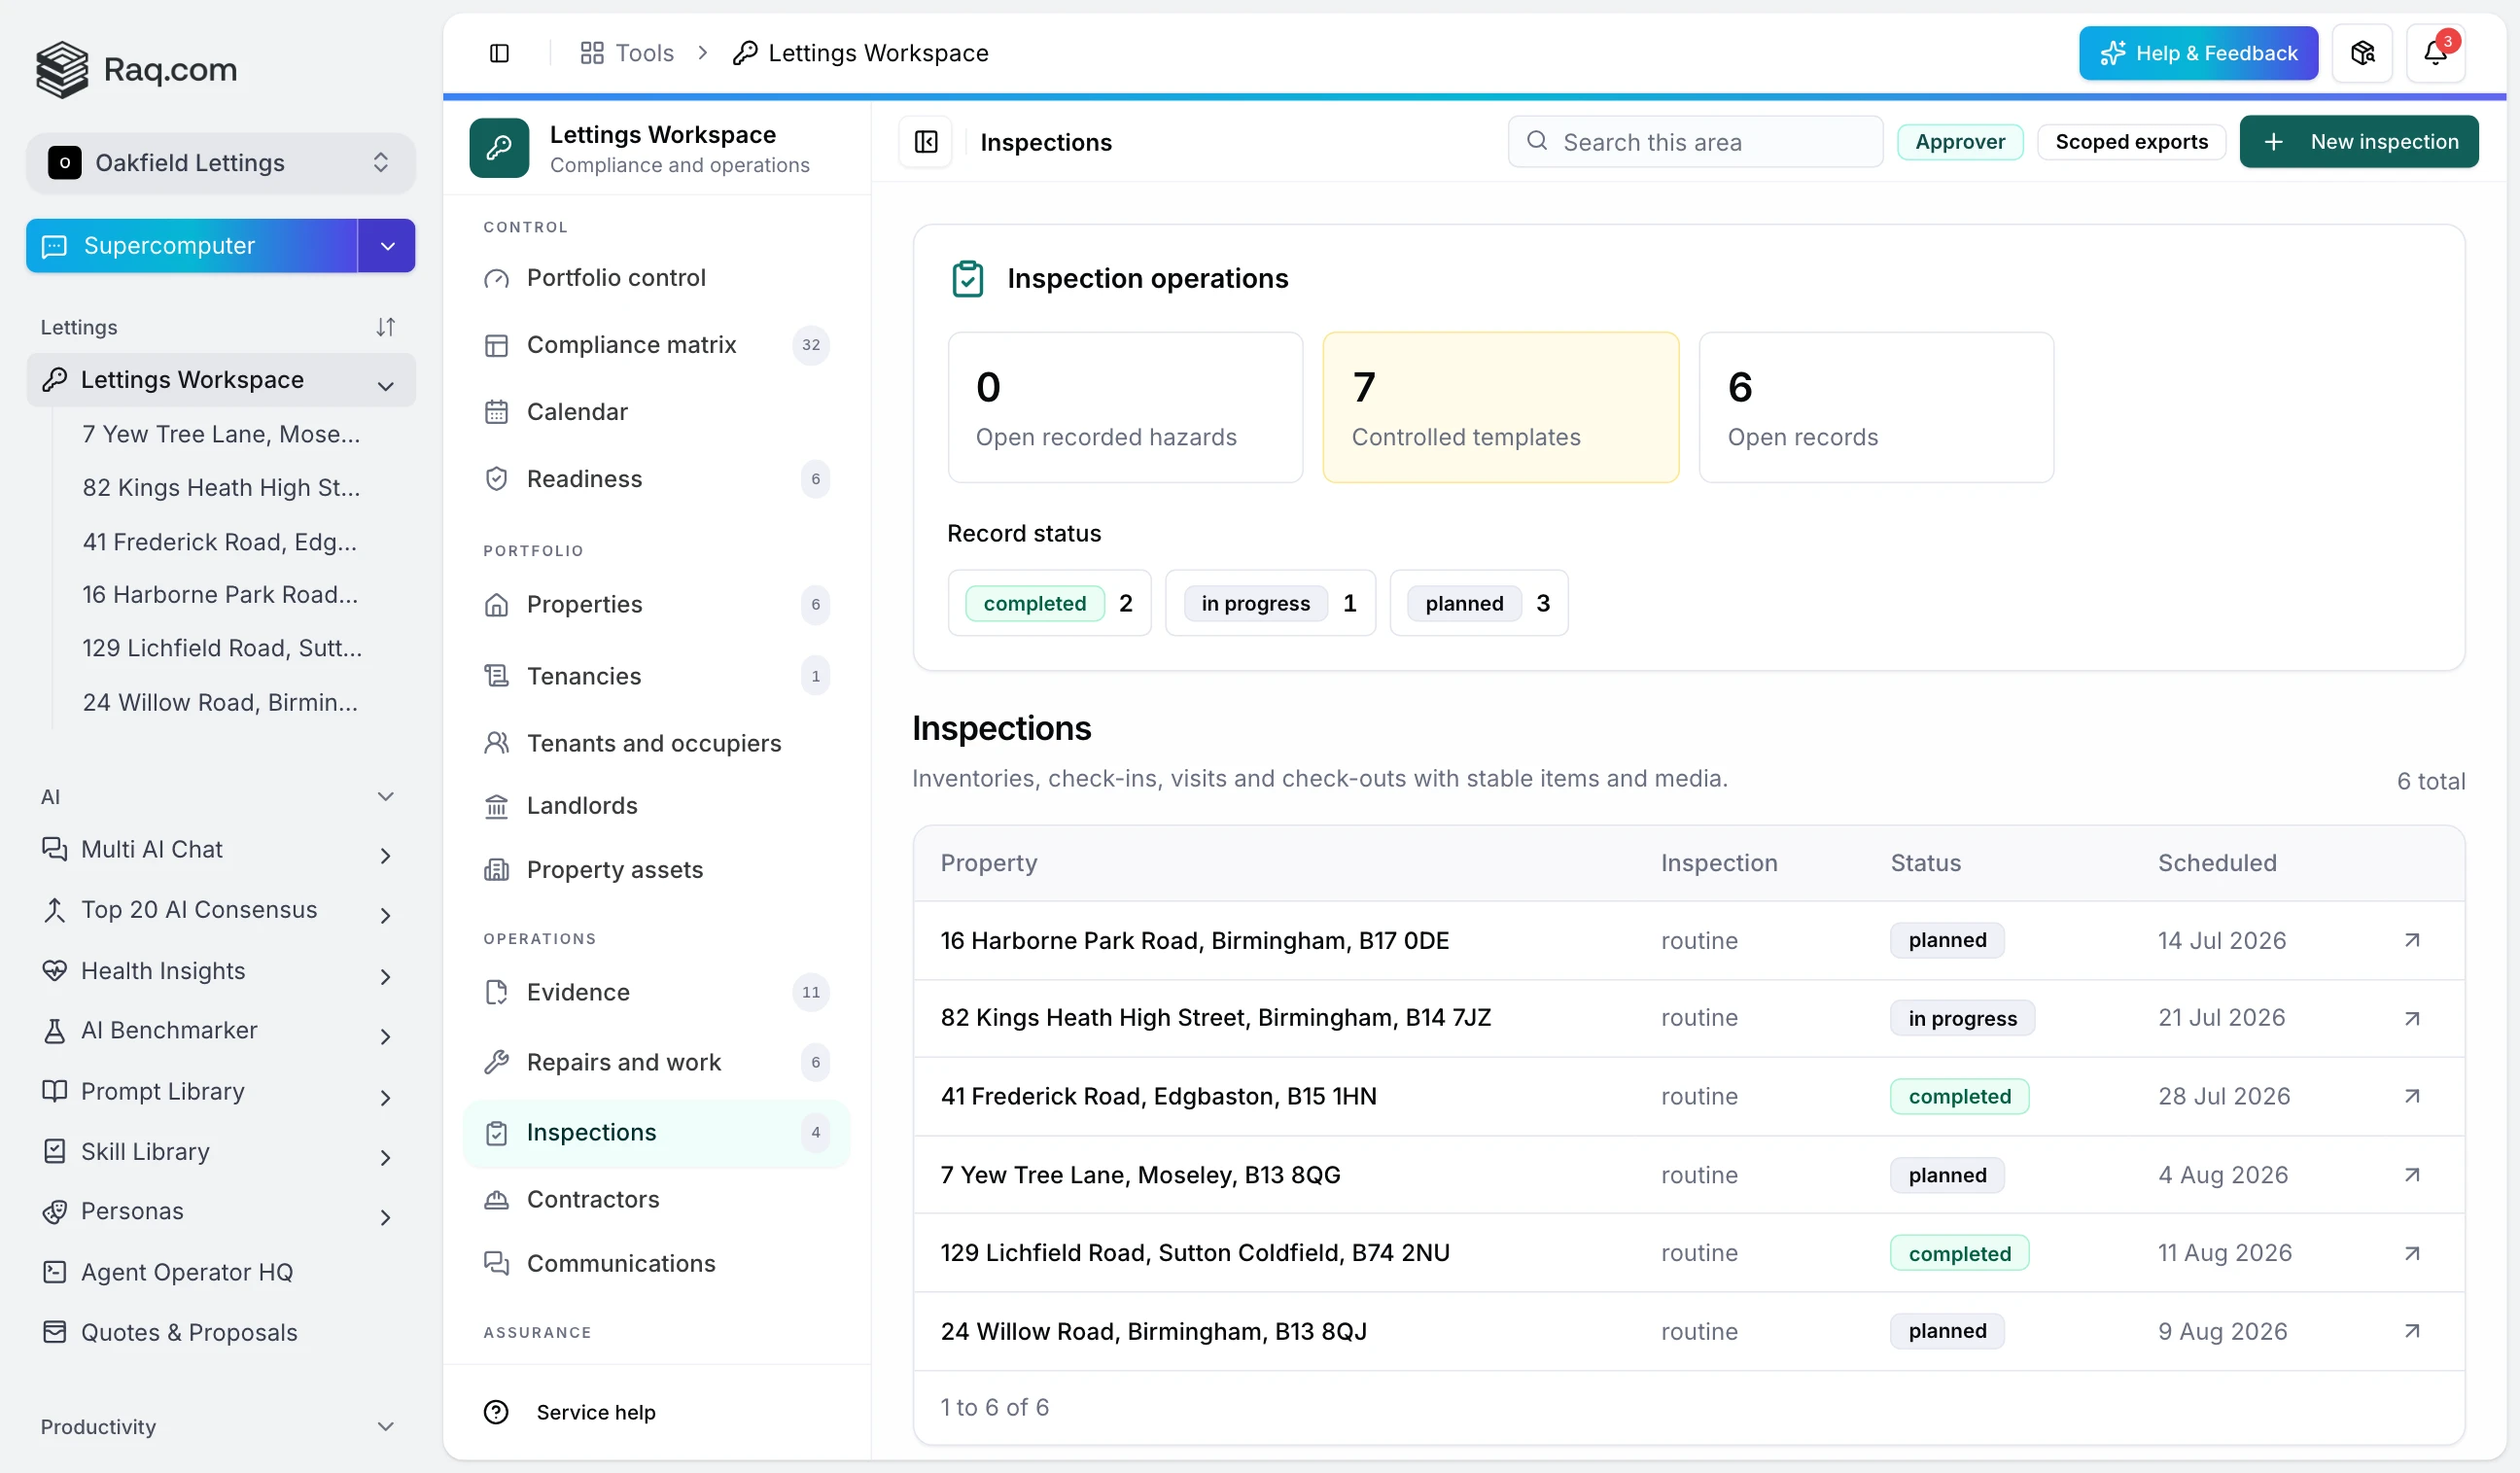Open Landlords
Image resolution: width=2520 pixels, height=1473 pixels.
(x=656, y=806)
